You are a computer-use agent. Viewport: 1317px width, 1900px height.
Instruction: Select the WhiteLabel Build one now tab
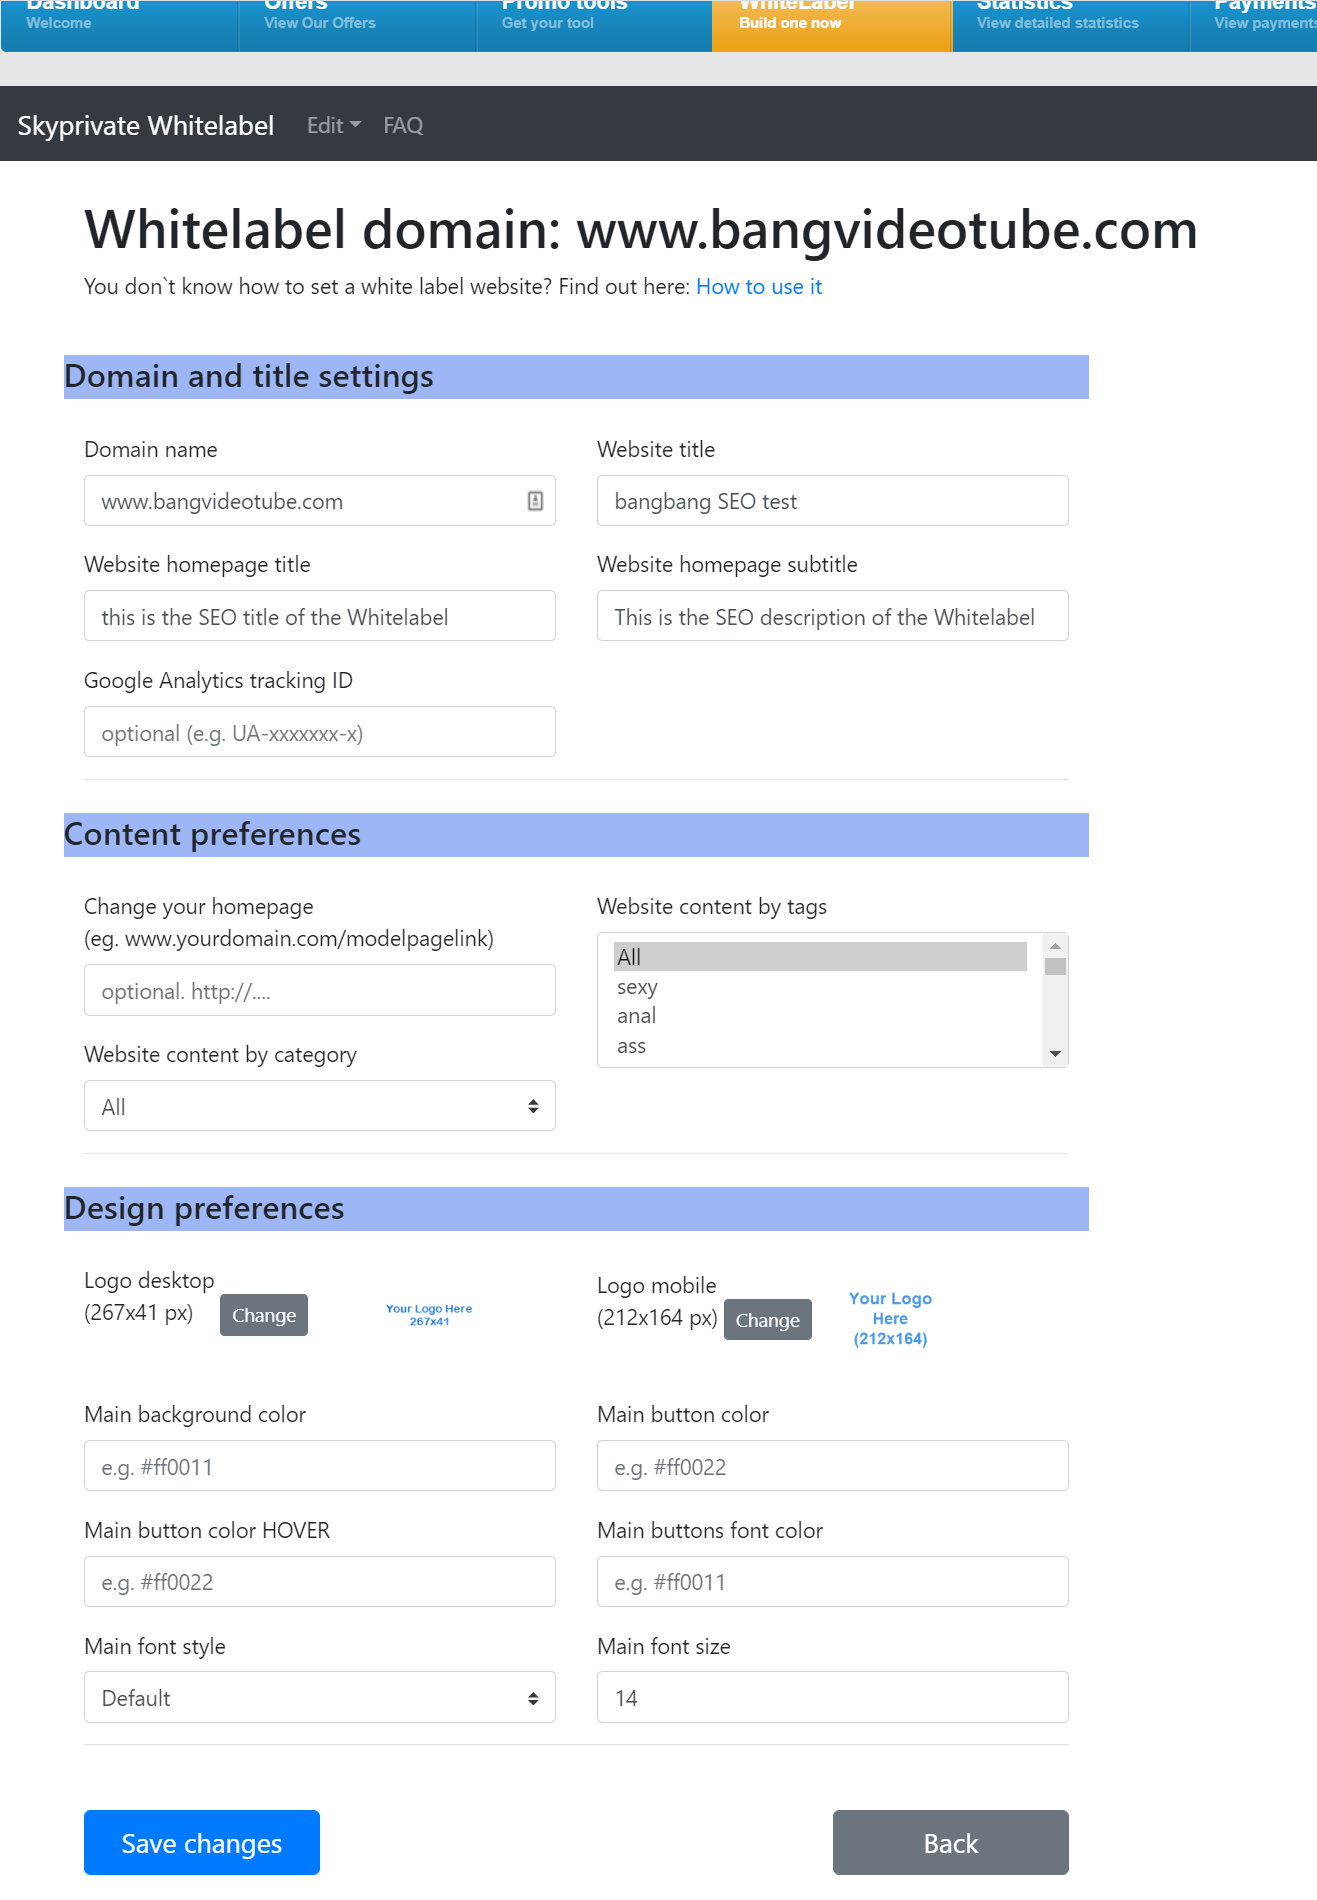(x=832, y=25)
